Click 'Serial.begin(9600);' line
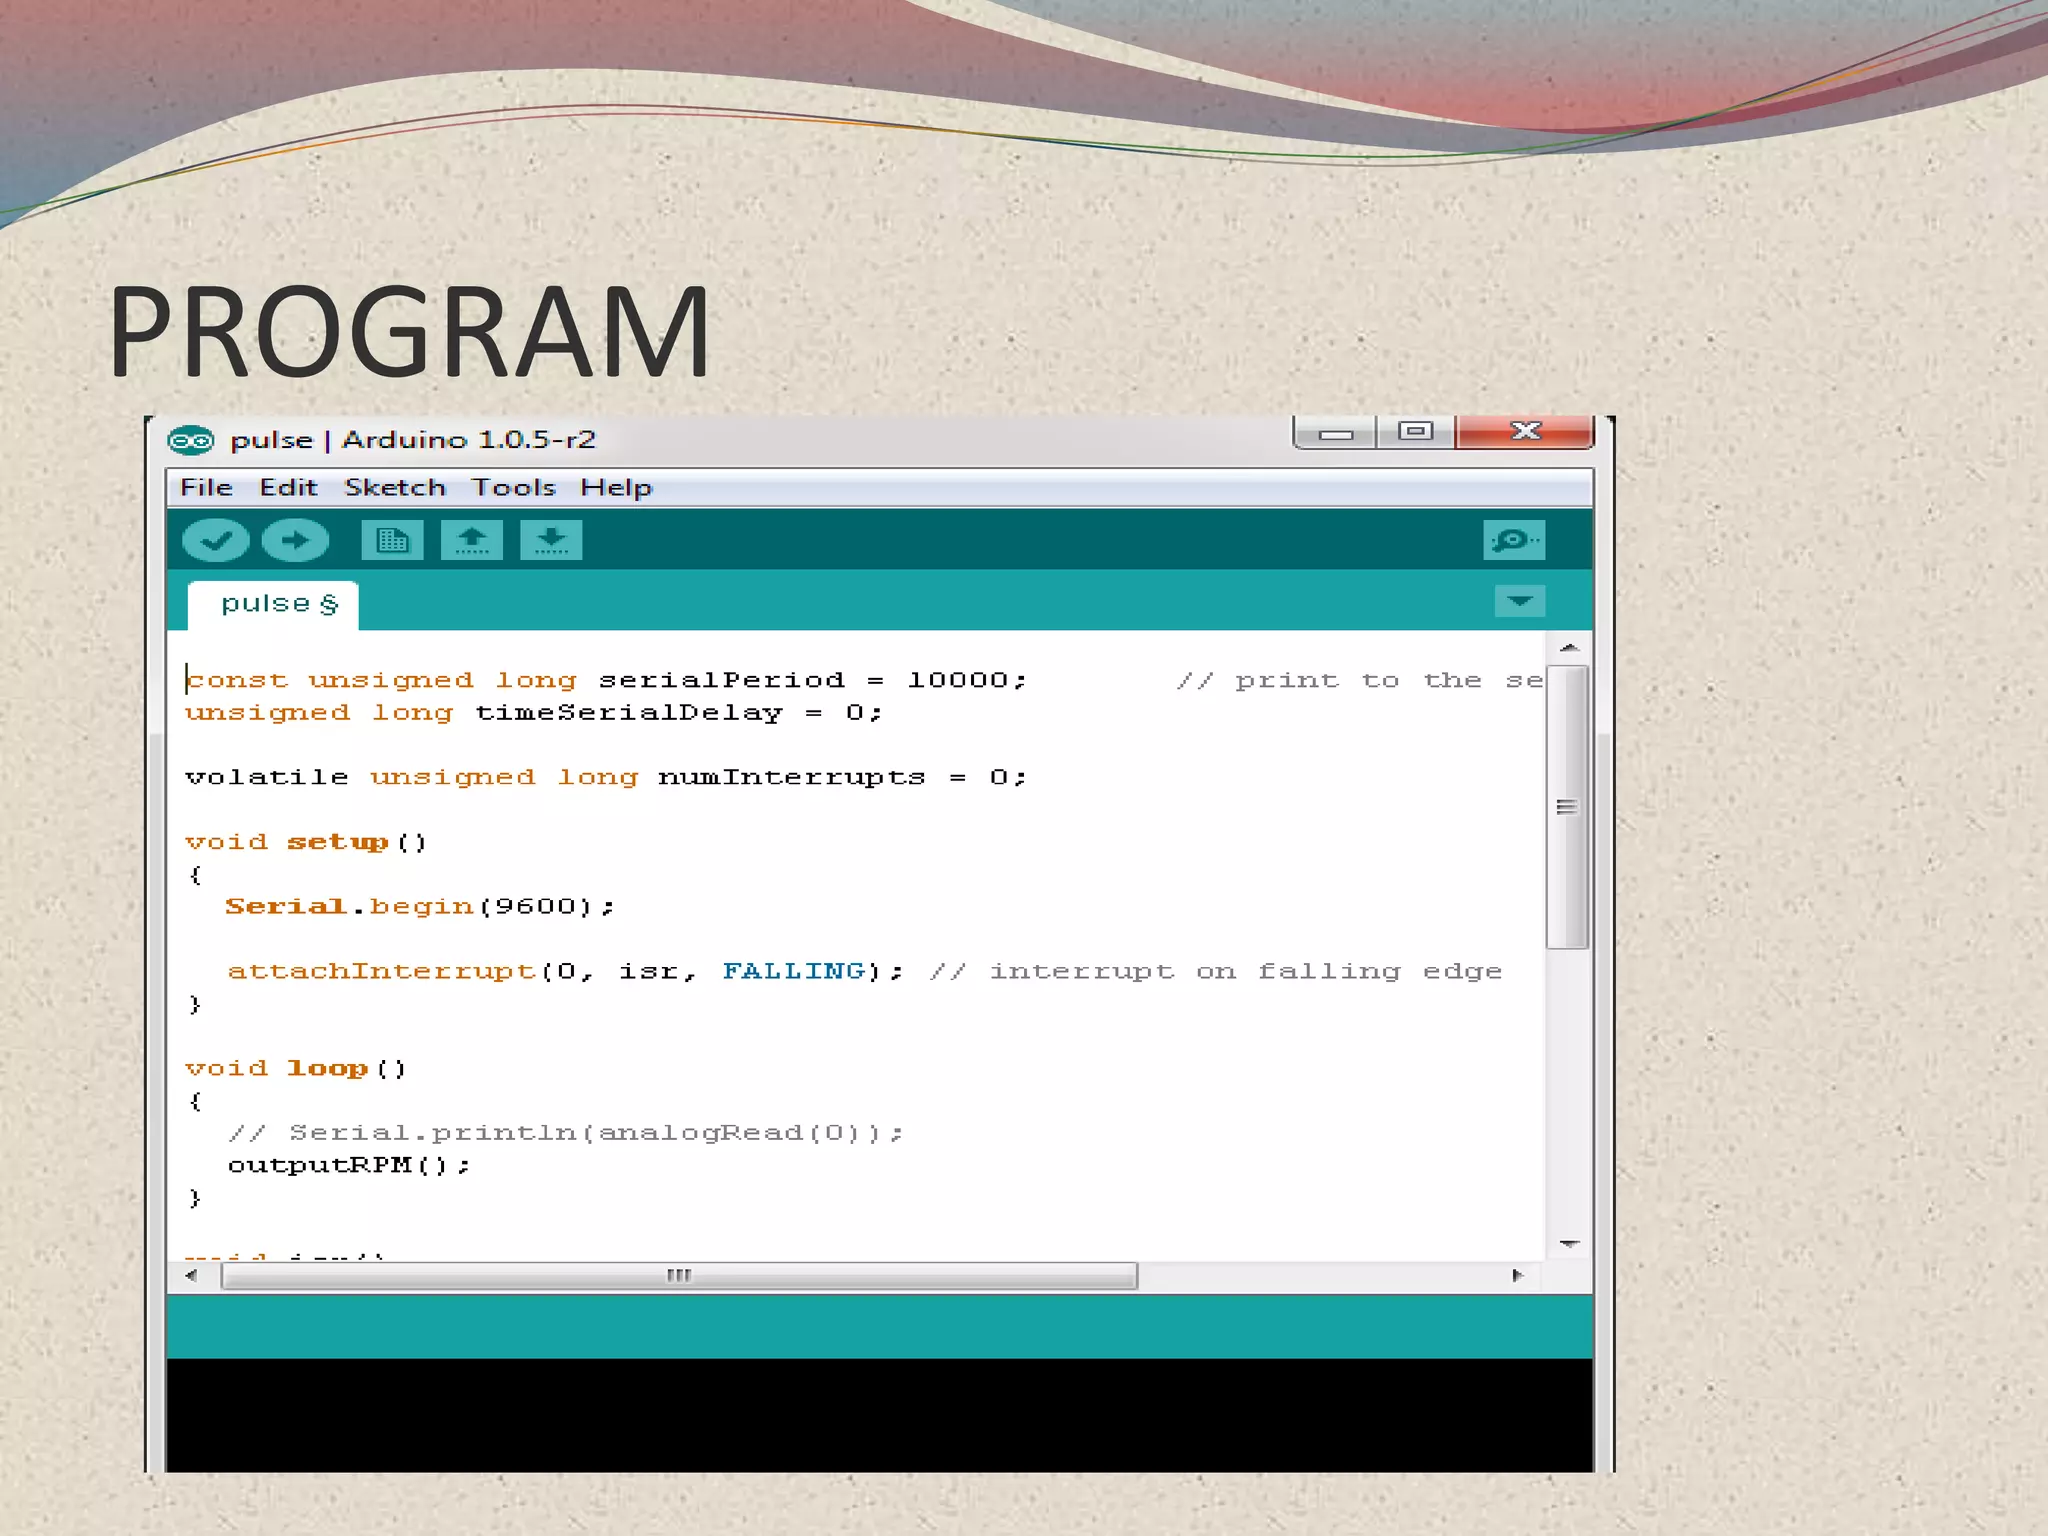Screen dimensions: 2048x1536 click(420, 907)
